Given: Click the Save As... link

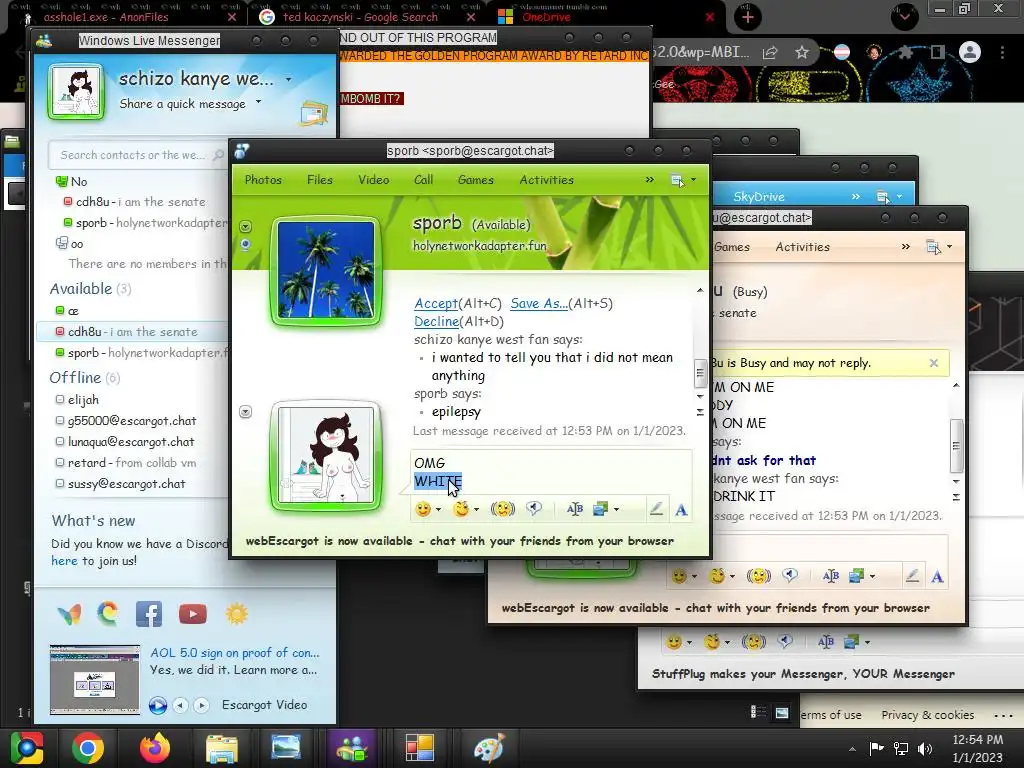Looking at the screenshot, I should click(x=539, y=304).
